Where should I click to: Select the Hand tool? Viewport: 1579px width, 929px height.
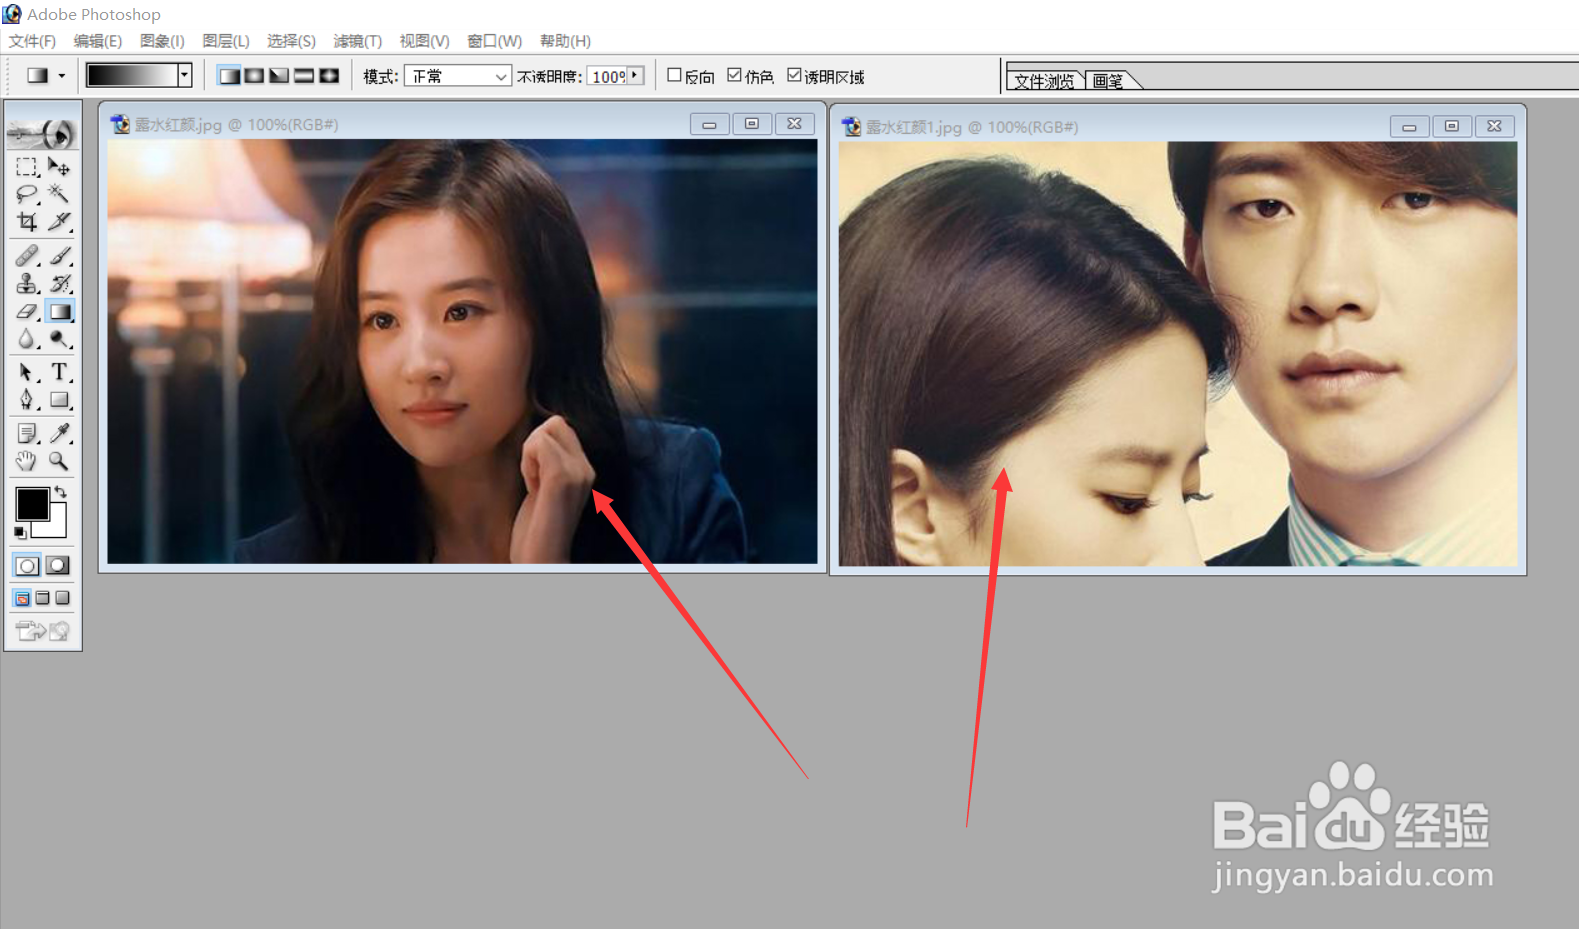tap(27, 461)
